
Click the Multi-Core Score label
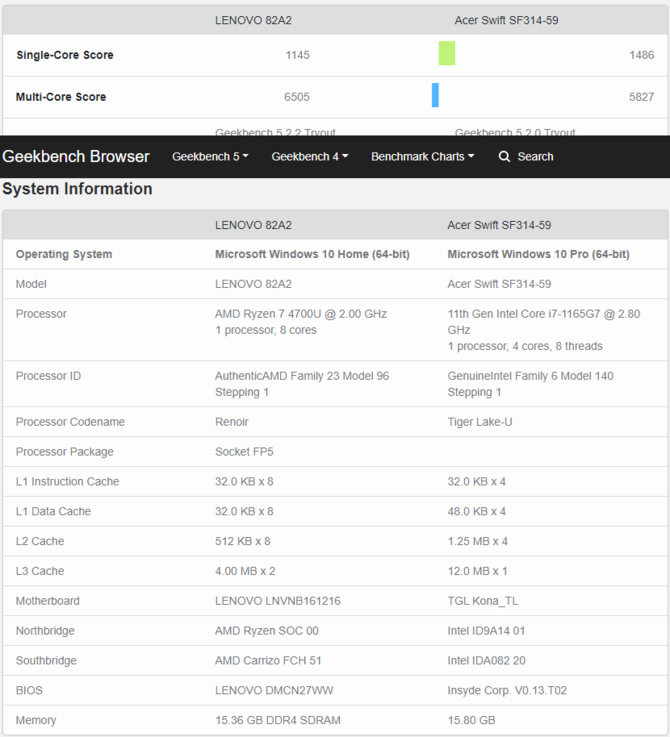tap(61, 97)
